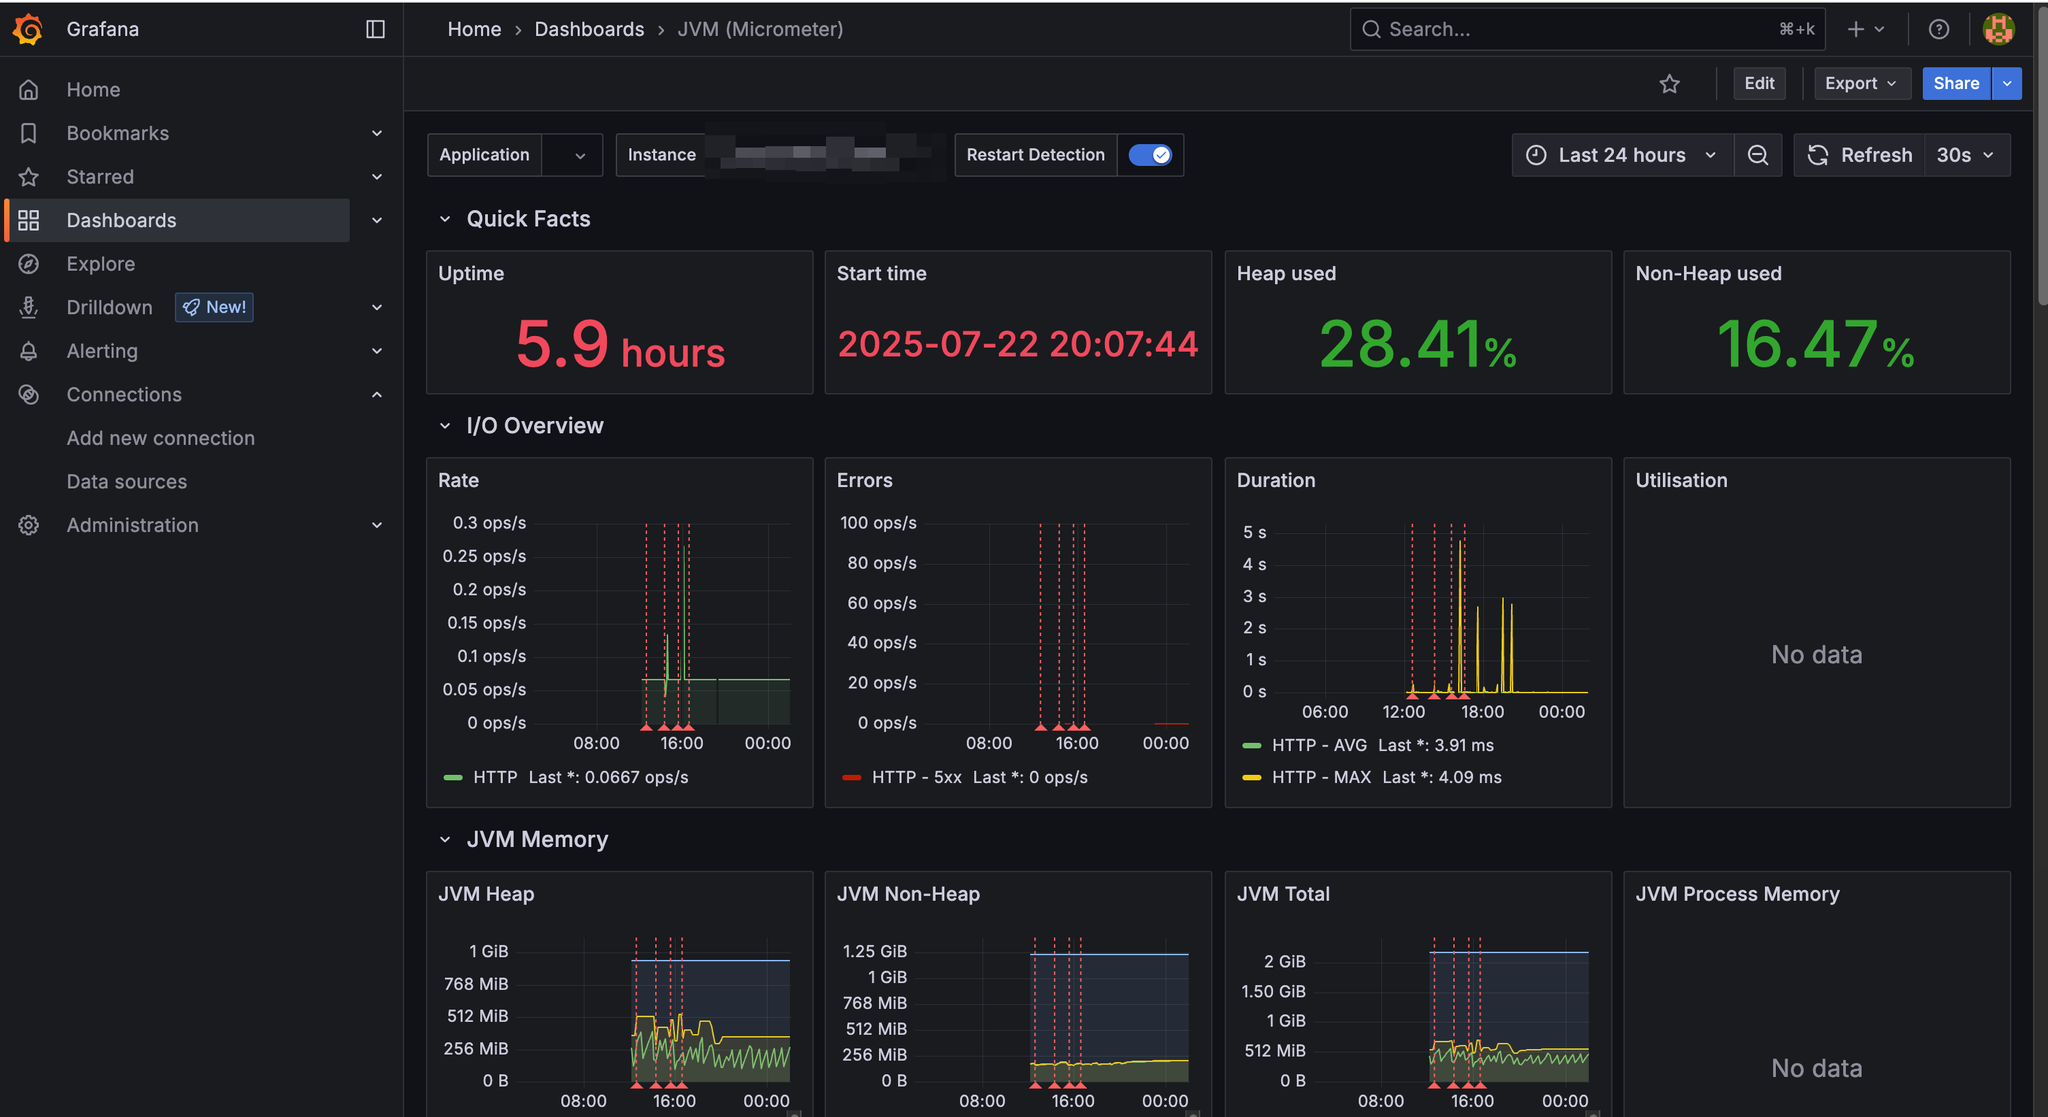This screenshot has width=2048, height=1117.
Task: Open the Last 24 hours time picker
Action: [x=1622, y=155]
